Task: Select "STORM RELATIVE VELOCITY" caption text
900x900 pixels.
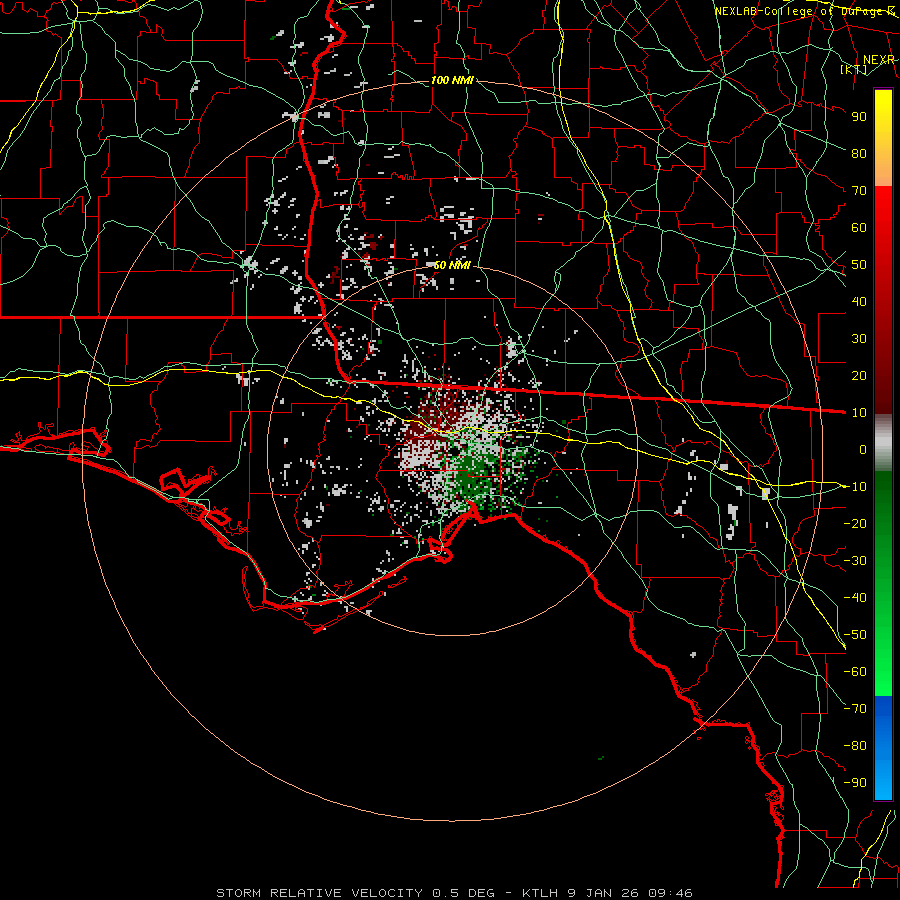Action: point(319,893)
